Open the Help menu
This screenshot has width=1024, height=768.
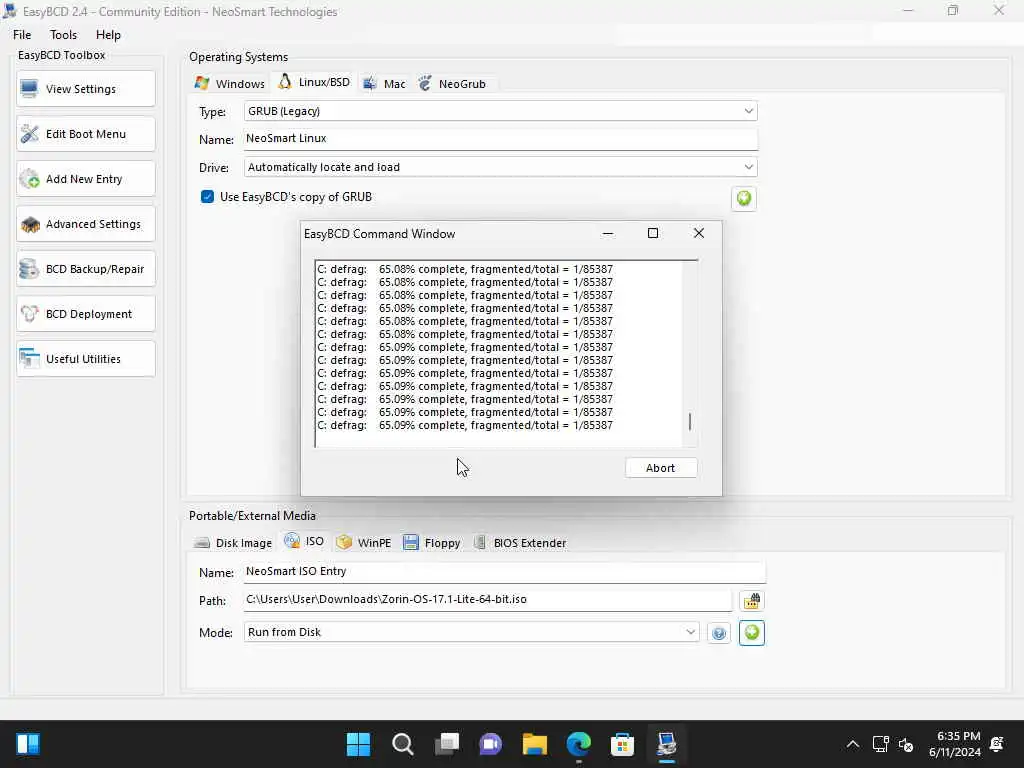108,35
